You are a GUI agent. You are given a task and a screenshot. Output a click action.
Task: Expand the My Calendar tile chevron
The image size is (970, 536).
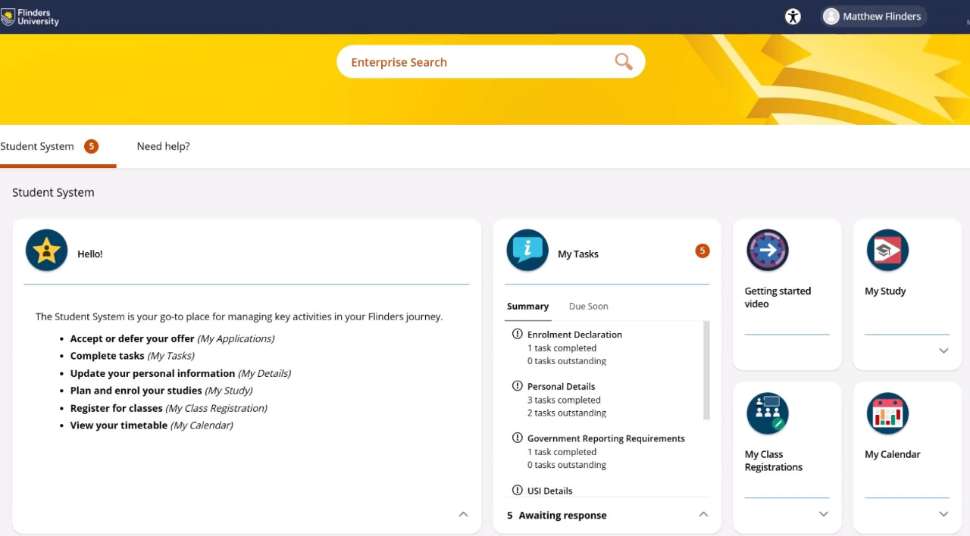click(943, 514)
